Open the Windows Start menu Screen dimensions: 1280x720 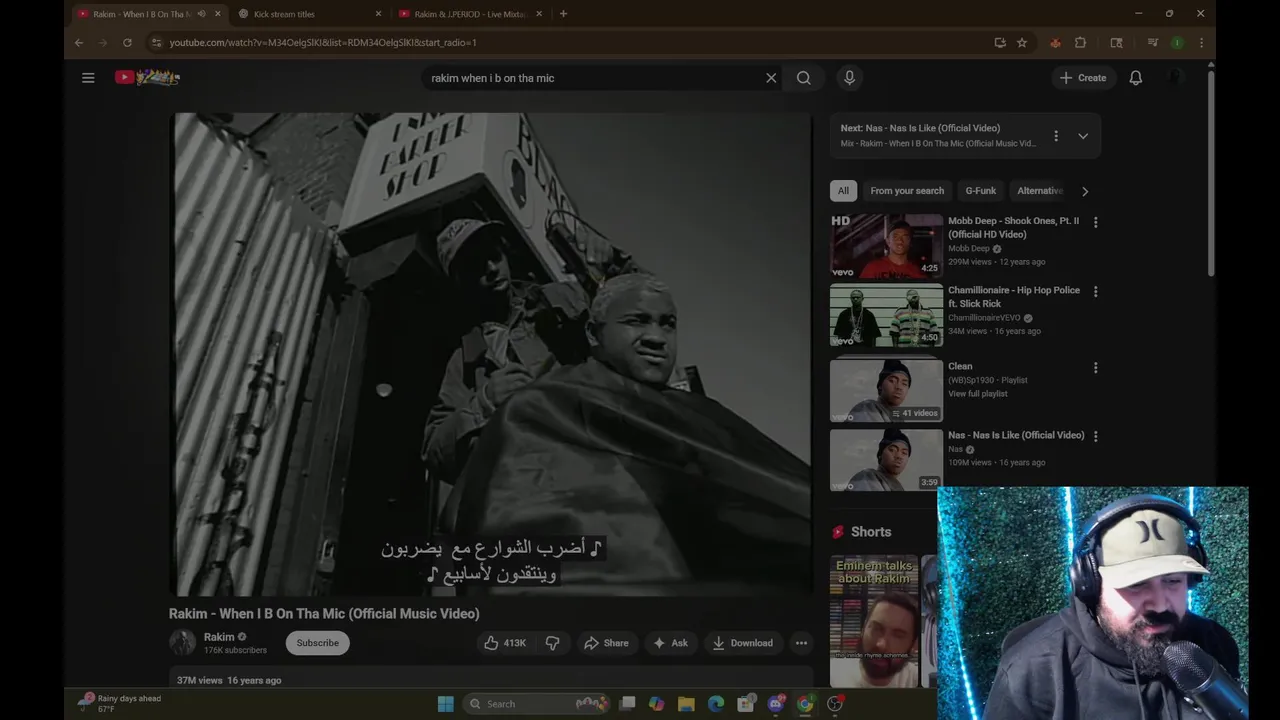point(445,704)
